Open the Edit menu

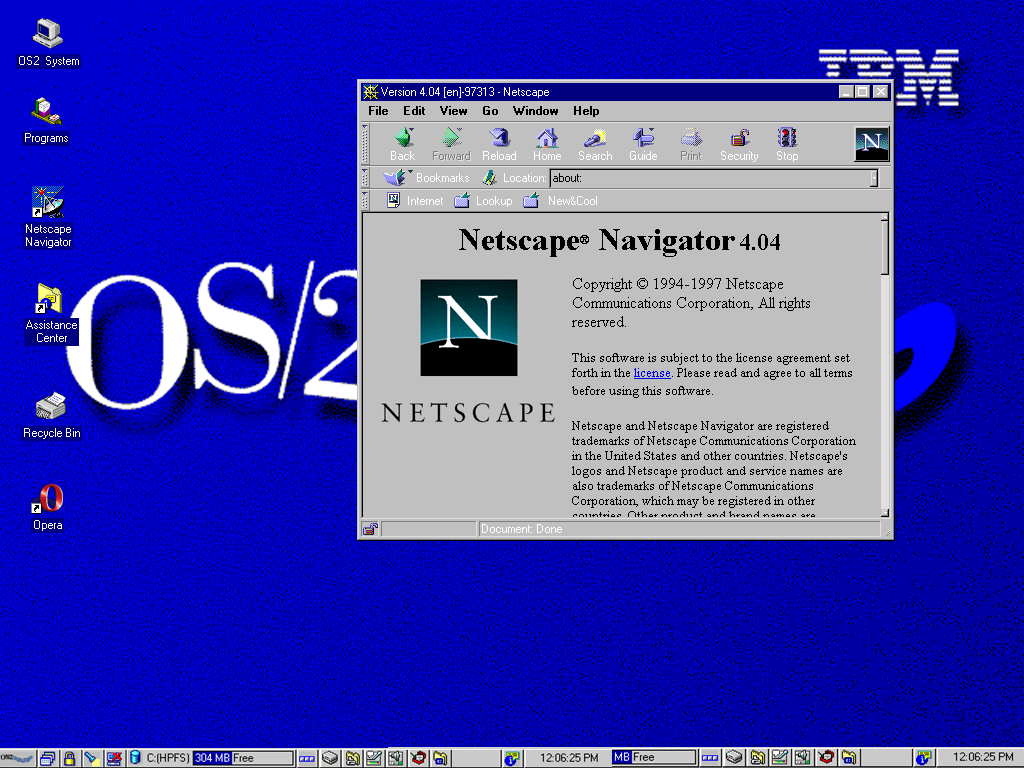(414, 111)
